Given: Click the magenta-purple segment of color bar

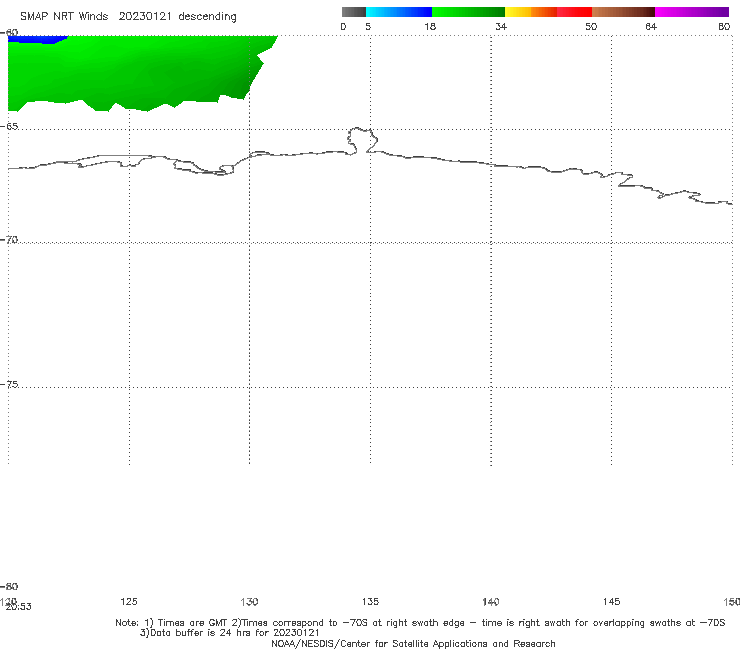Looking at the screenshot, I should [692, 12].
